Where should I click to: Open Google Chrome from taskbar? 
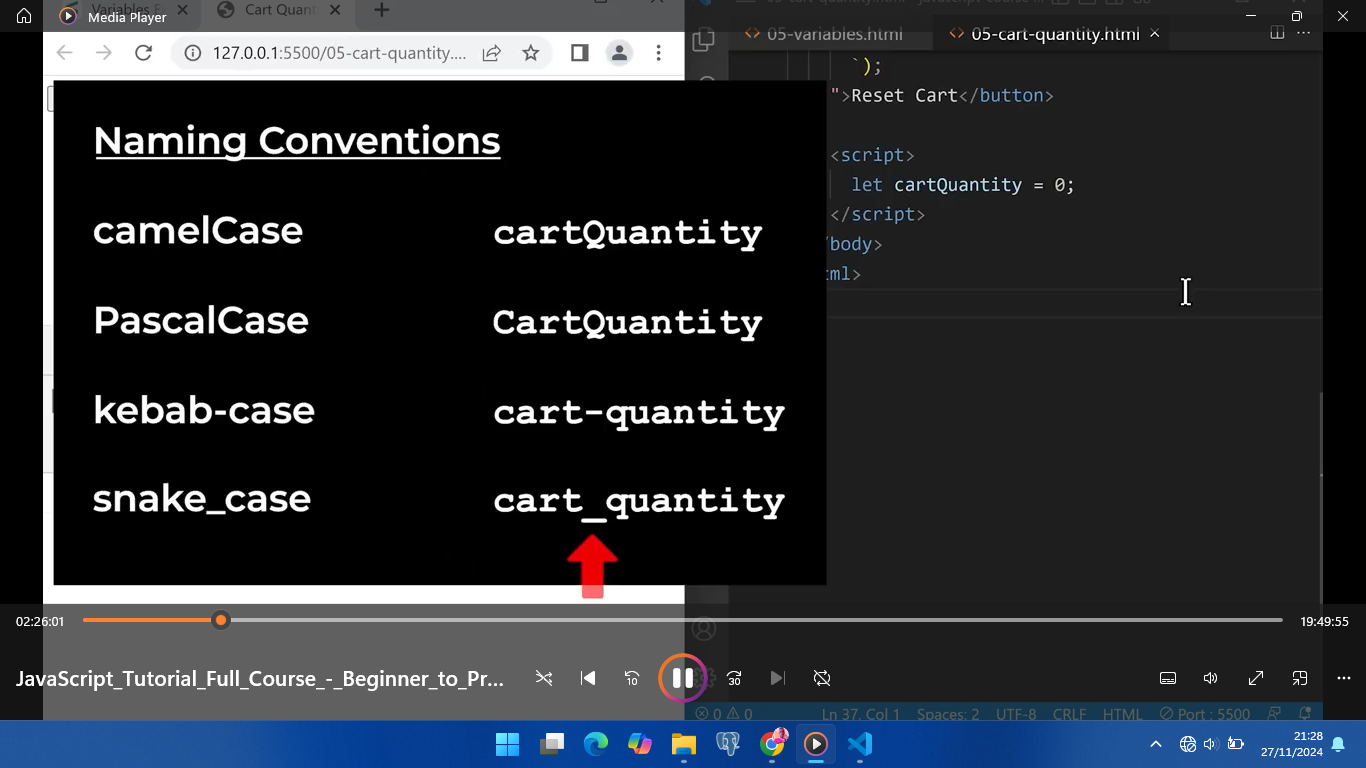coord(772,744)
